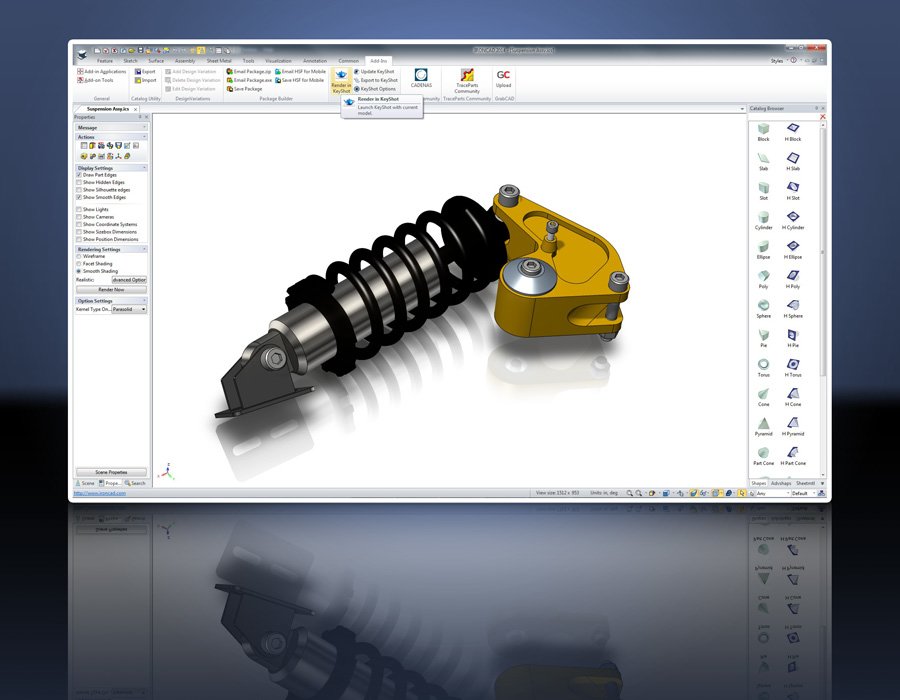
Task: Enable Show Cameras checkbox
Action: (79, 217)
